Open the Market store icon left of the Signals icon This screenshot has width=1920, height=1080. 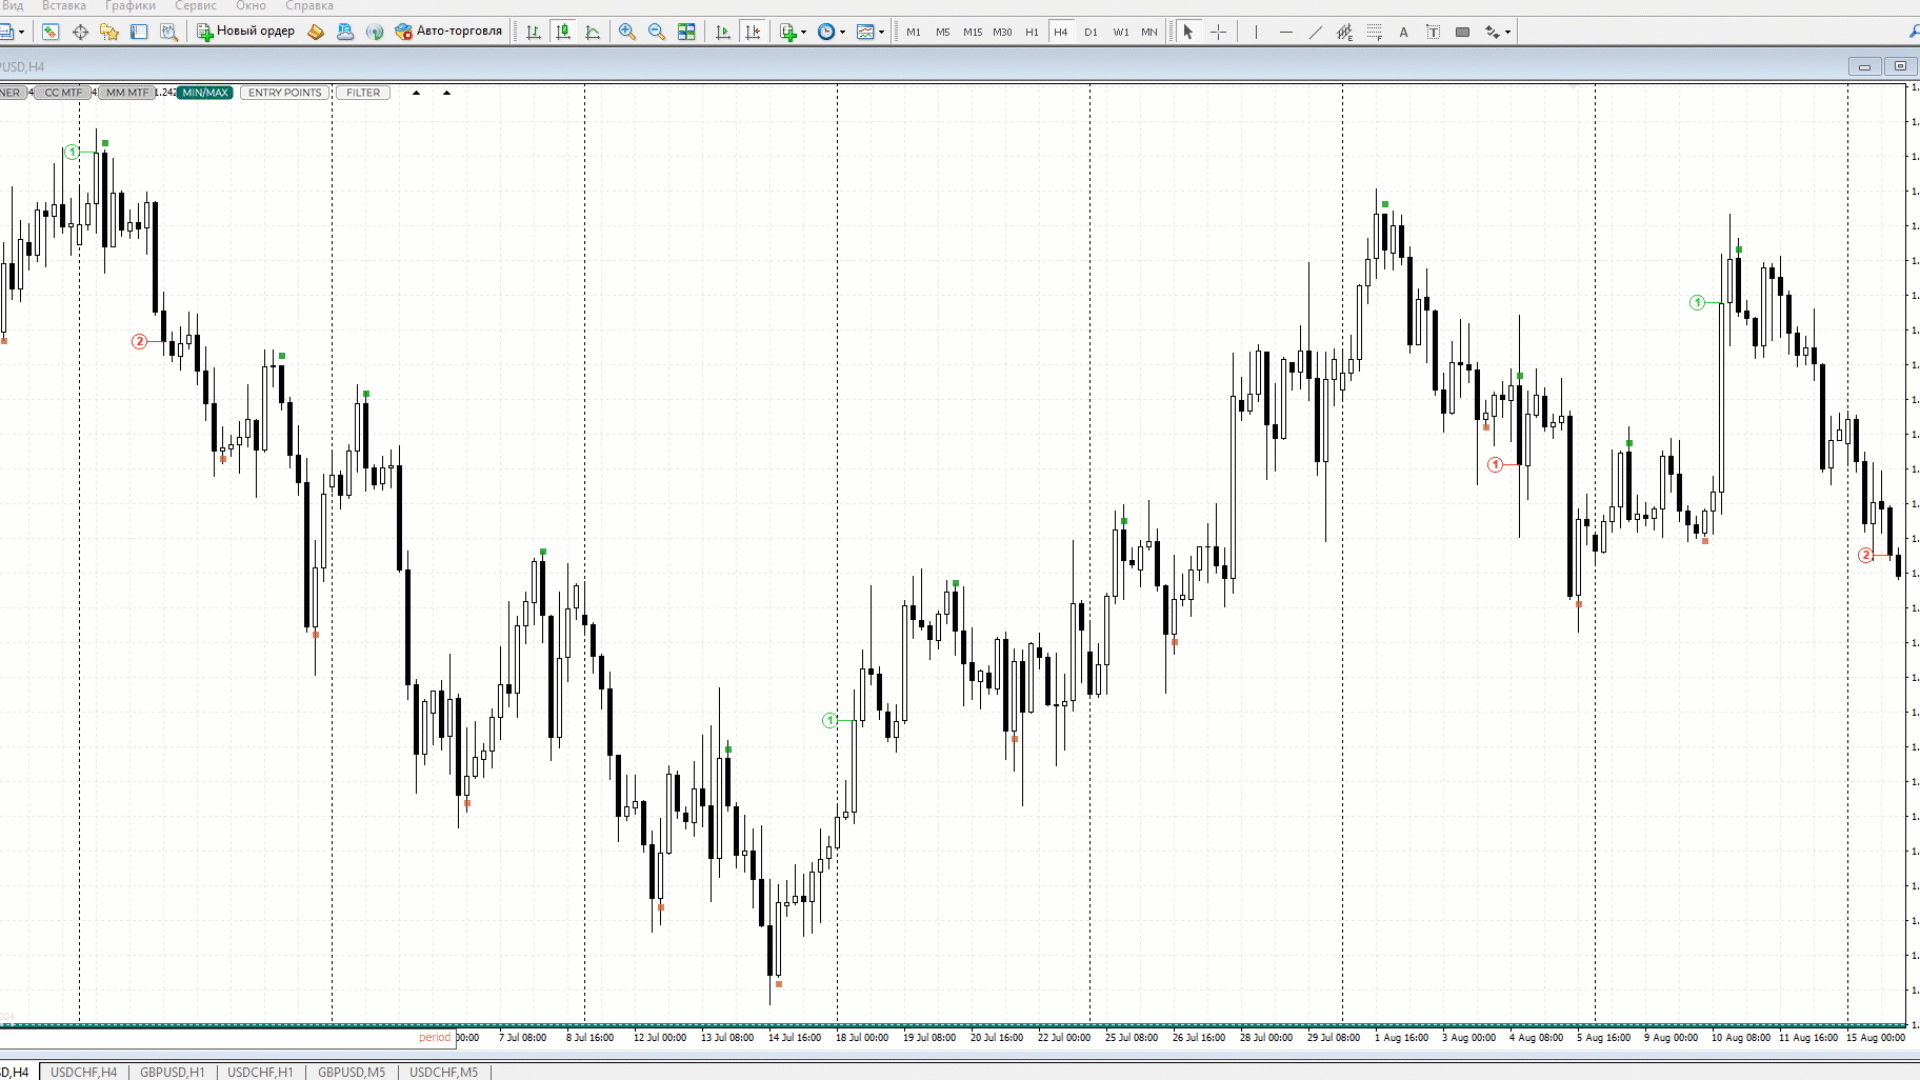pyautogui.click(x=345, y=32)
